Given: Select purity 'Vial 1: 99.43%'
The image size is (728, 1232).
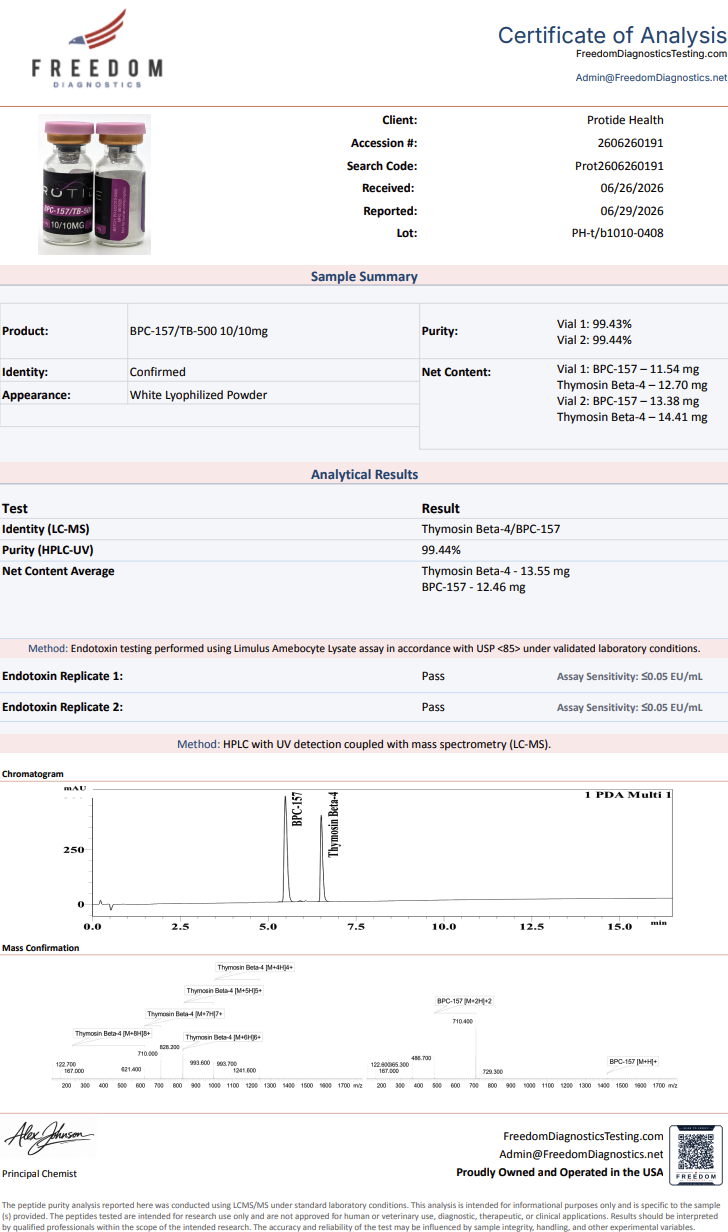Looking at the screenshot, I should (x=594, y=324).
